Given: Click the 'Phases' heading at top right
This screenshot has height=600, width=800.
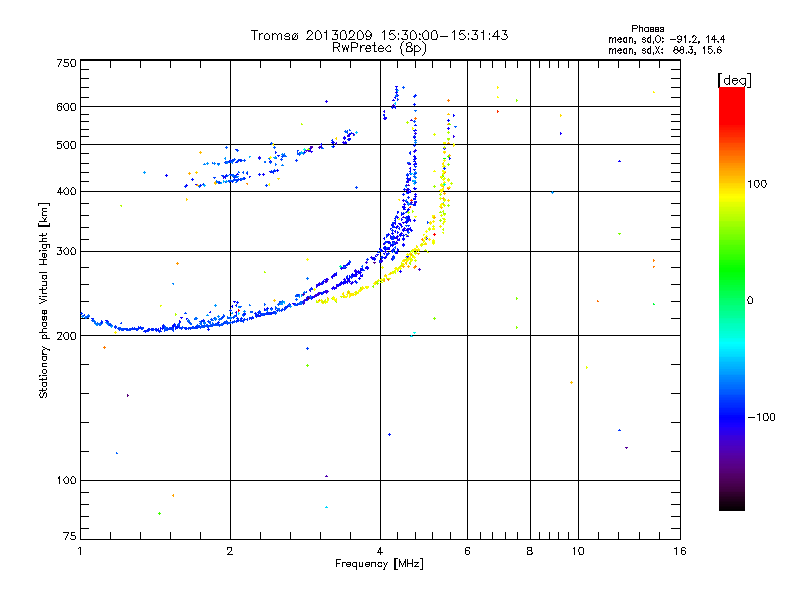Looking at the screenshot, I should (647, 29).
